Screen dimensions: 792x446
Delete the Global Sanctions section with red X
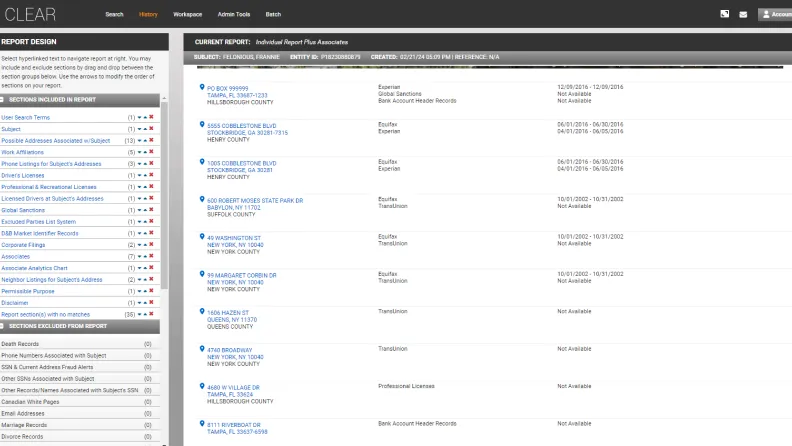[x=151, y=210]
